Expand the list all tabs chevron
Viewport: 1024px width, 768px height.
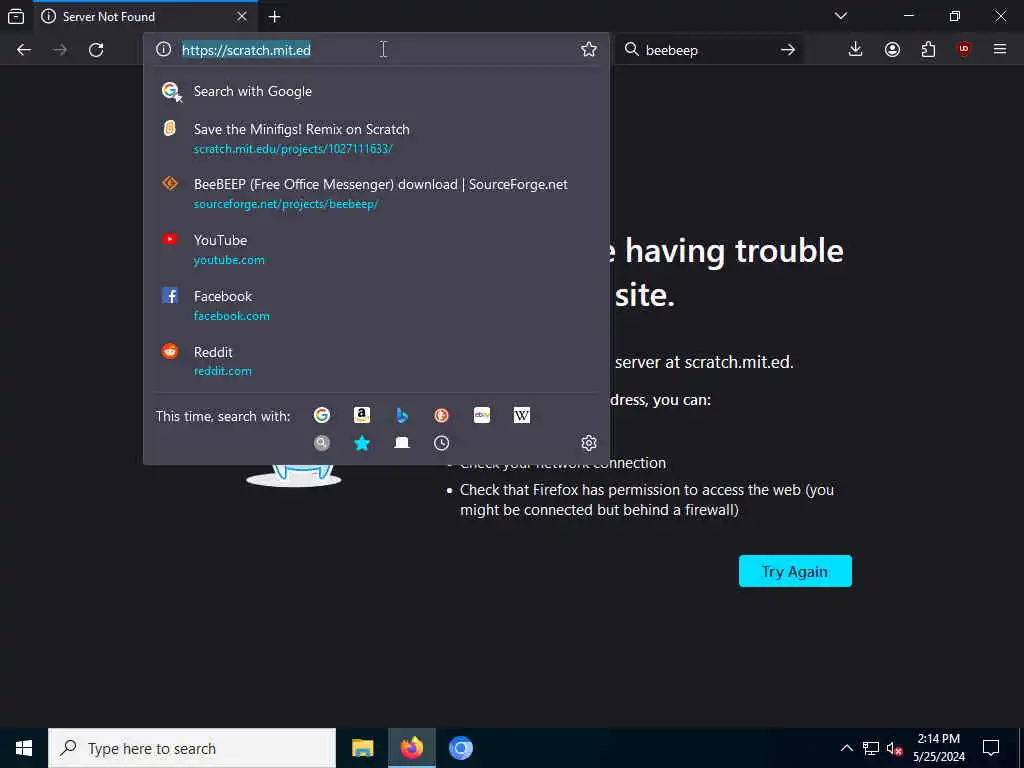coord(841,16)
